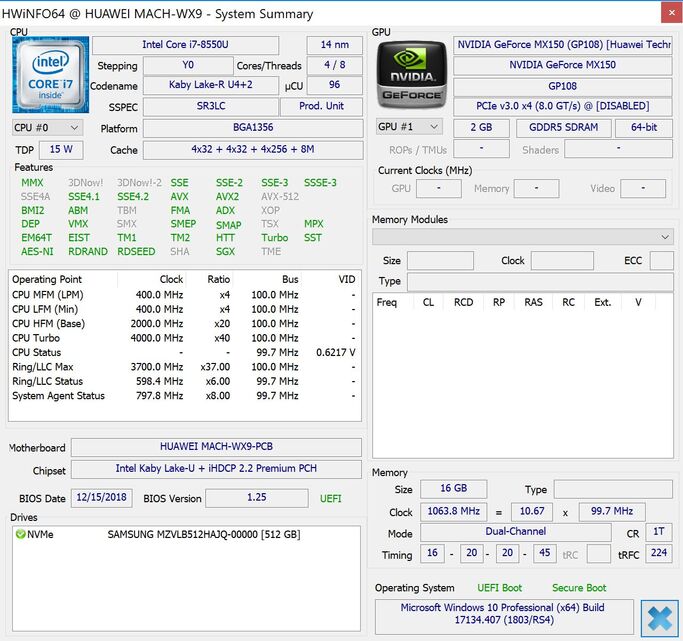Viewport: 683px width, 641px height.
Task: Click the BIOS Date field
Action: coord(102,497)
